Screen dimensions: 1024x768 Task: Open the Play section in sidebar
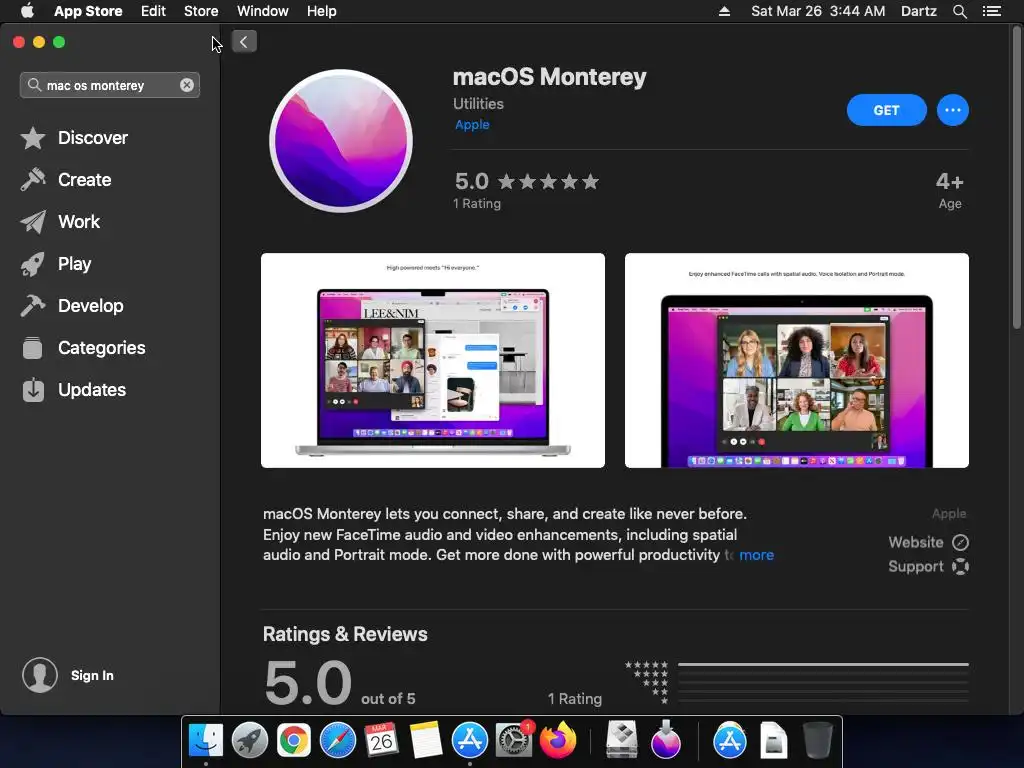tap(56, 264)
